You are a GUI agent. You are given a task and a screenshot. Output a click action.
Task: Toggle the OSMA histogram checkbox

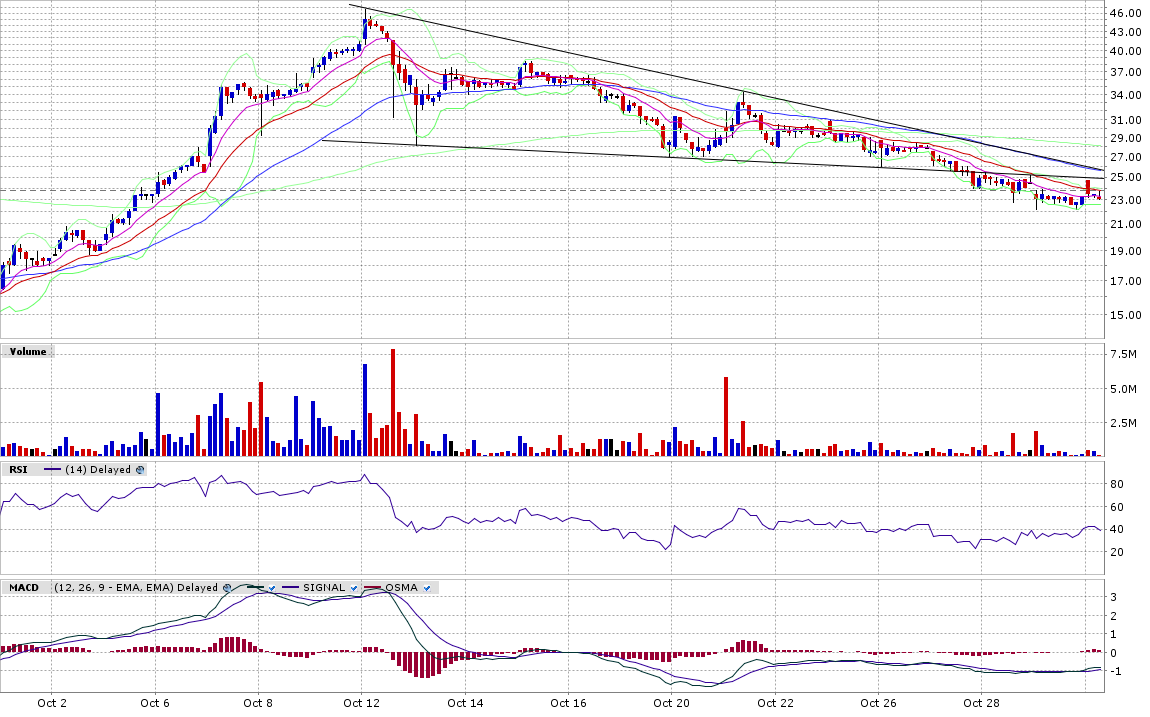click(426, 588)
